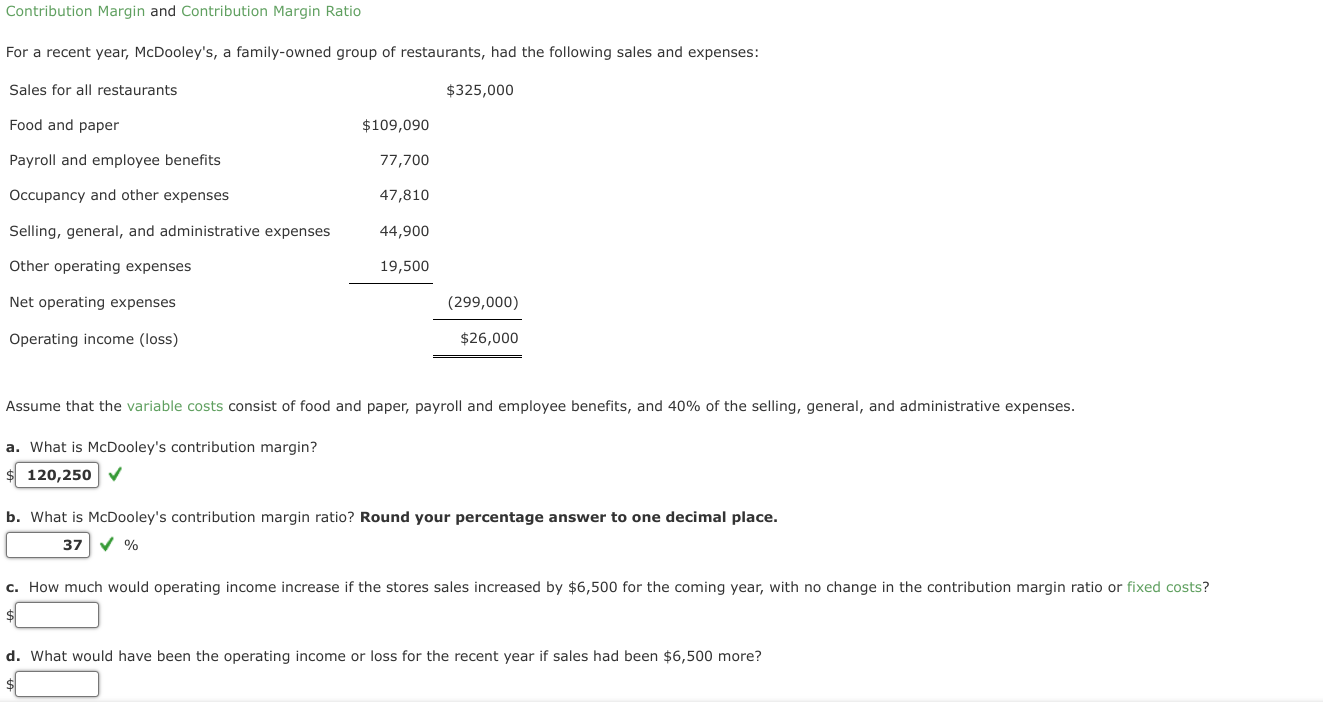Open the Contribution Margin Ratio glossary link
Image resolution: width=1323 pixels, height=702 pixels.
[x=270, y=10]
